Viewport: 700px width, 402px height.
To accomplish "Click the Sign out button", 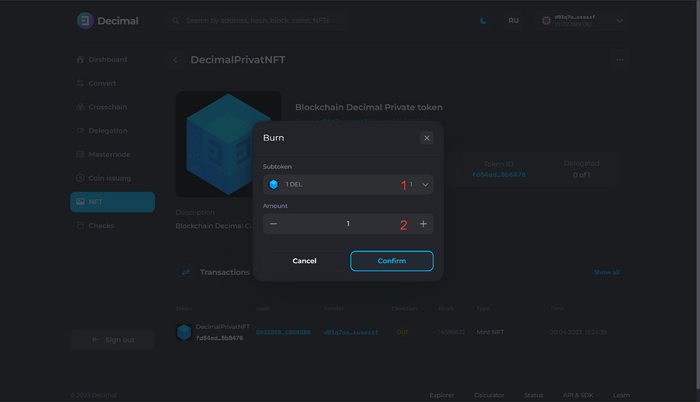I will coord(112,340).
